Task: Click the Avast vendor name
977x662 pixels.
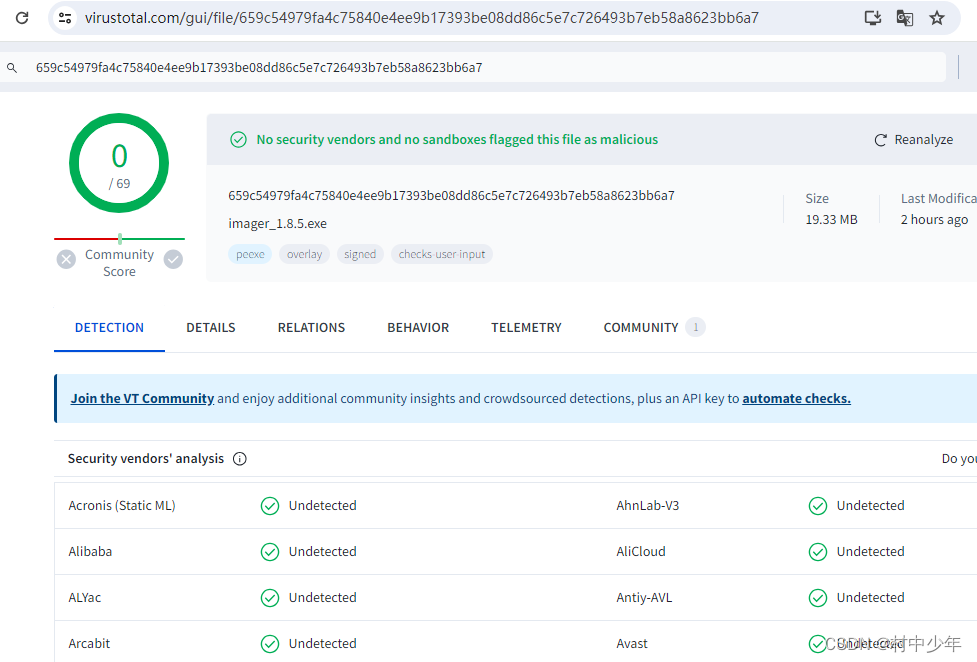Action: pyautogui.click(x=632, y=643)
